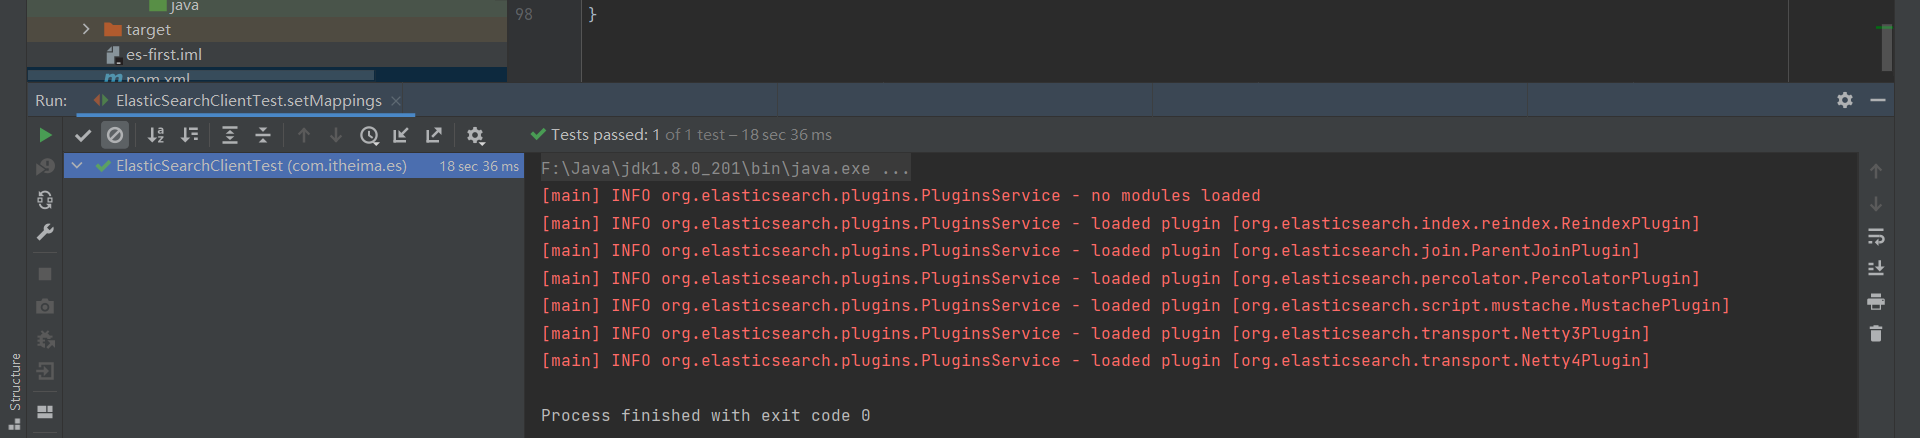Clear all console output with trash icon
This screenshot has width=1920, height=438.
pyautogui.click(x=1876, y=334)
